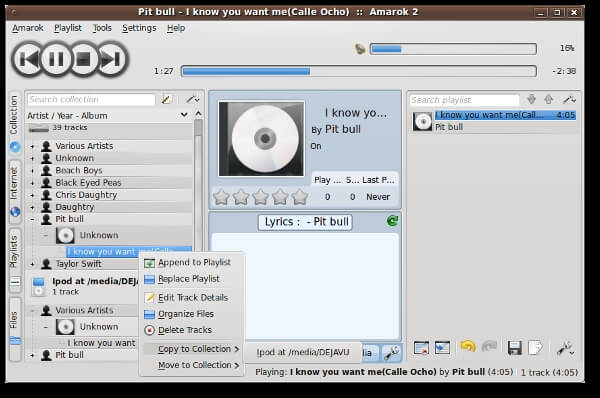Choose Edit Track Details
The height and width of the screenshot is (398, 600).
[x=191, y=298]
